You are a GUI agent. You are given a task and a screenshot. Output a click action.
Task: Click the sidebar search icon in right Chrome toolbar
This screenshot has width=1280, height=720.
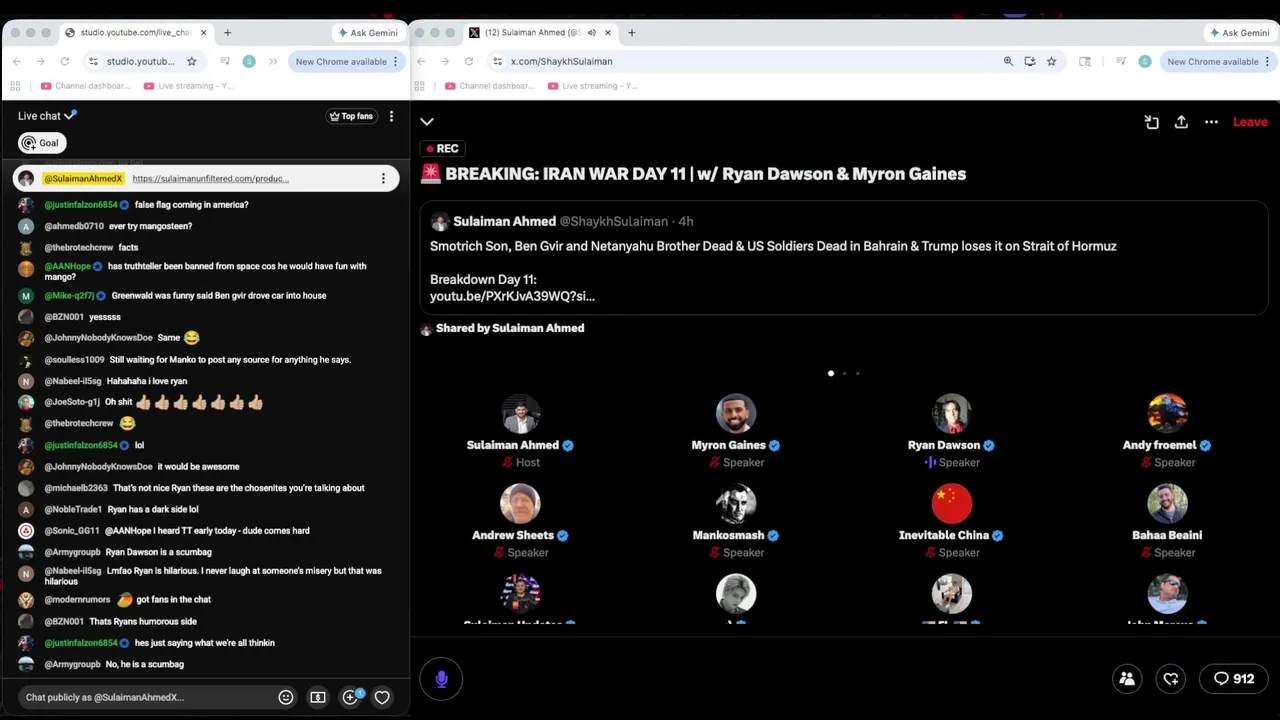coord(1085,61)
